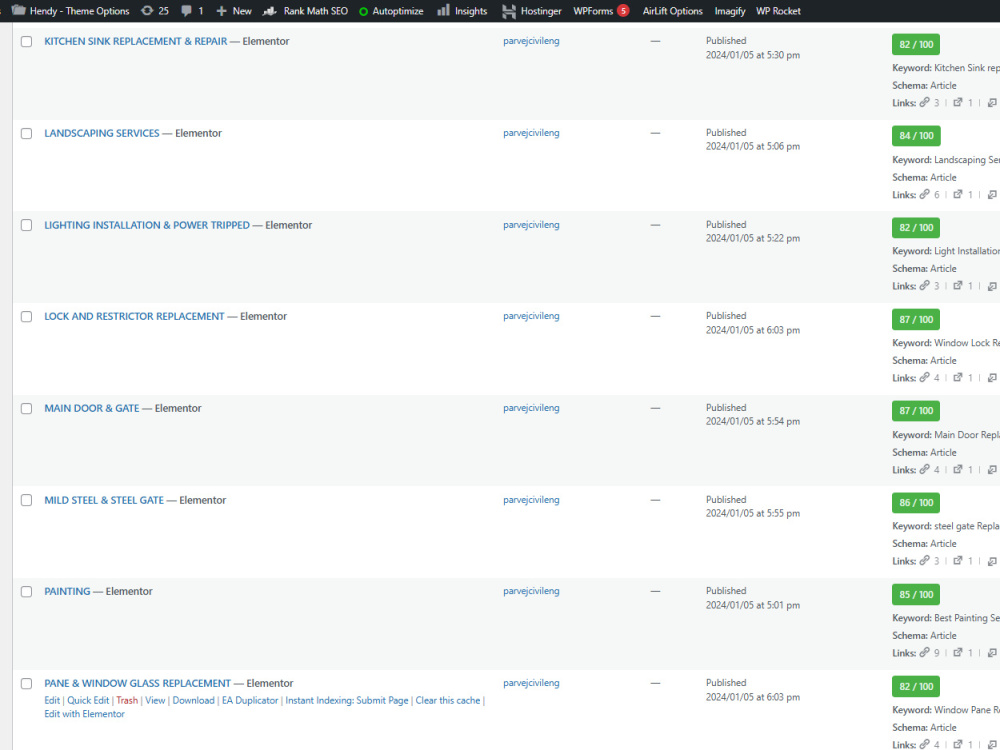Click the plus New icon
Image resolution: width=1000 pixels, height=750 pixels.
(x=221, y=11)
